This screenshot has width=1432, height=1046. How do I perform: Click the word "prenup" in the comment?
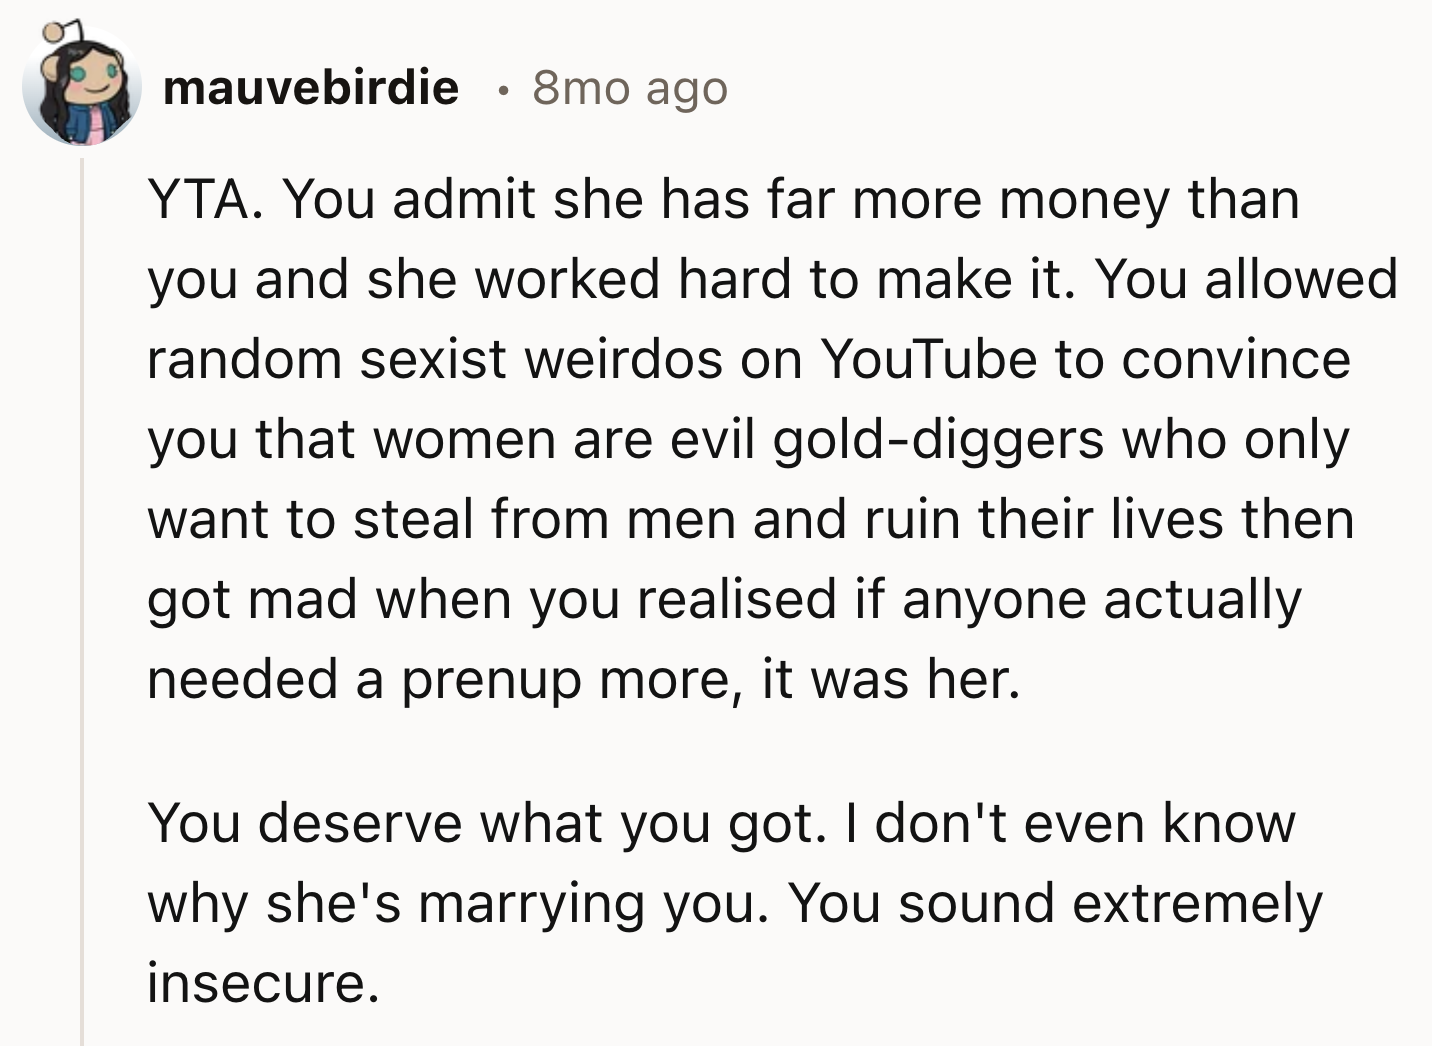coord(491,680)
